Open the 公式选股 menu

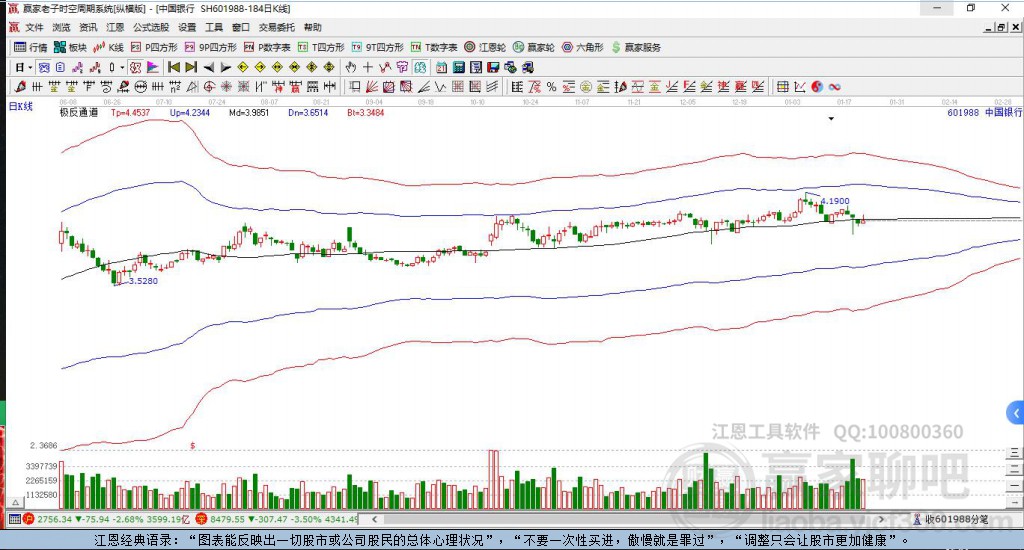click(150, 27)
